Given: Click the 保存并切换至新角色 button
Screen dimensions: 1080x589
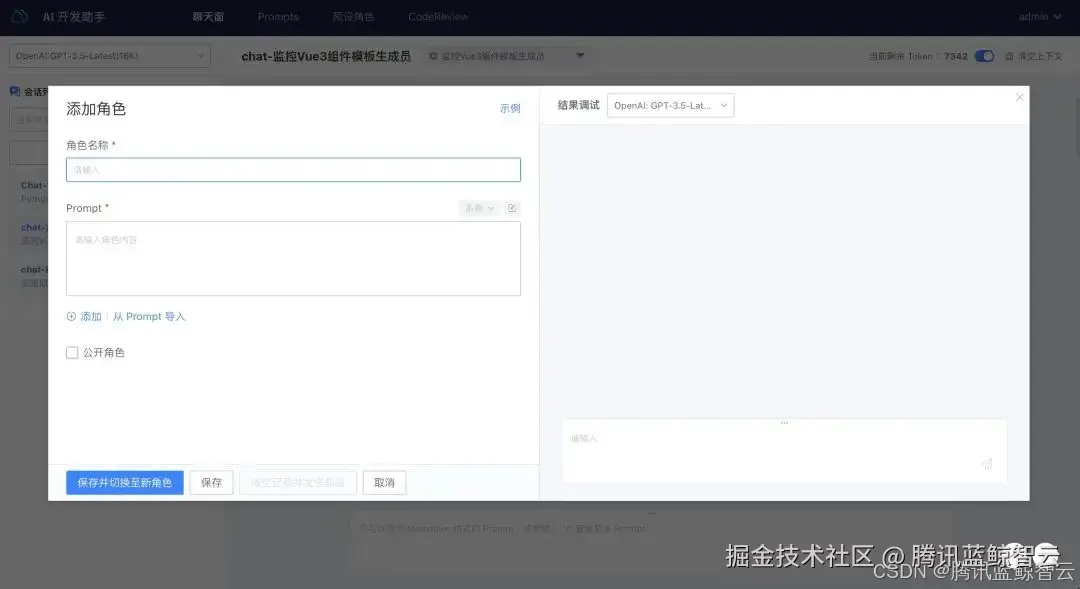Looking at the screenshot, I should 124,482.
